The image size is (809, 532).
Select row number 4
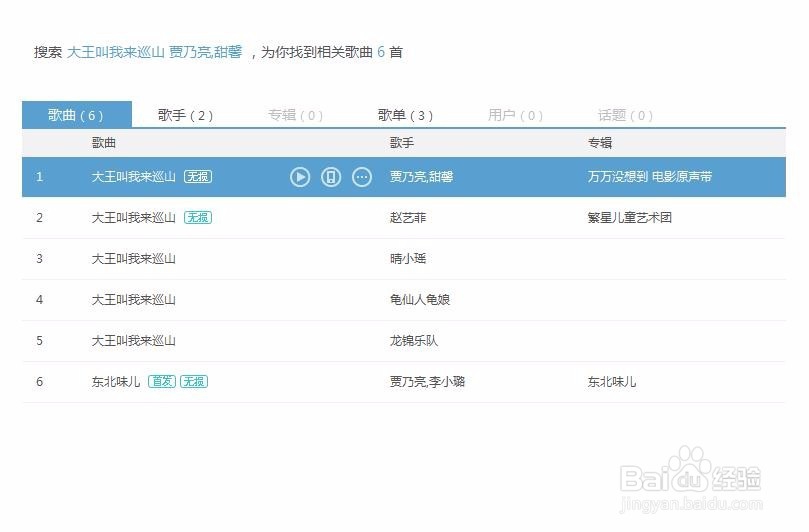click(x=39, y=300)
